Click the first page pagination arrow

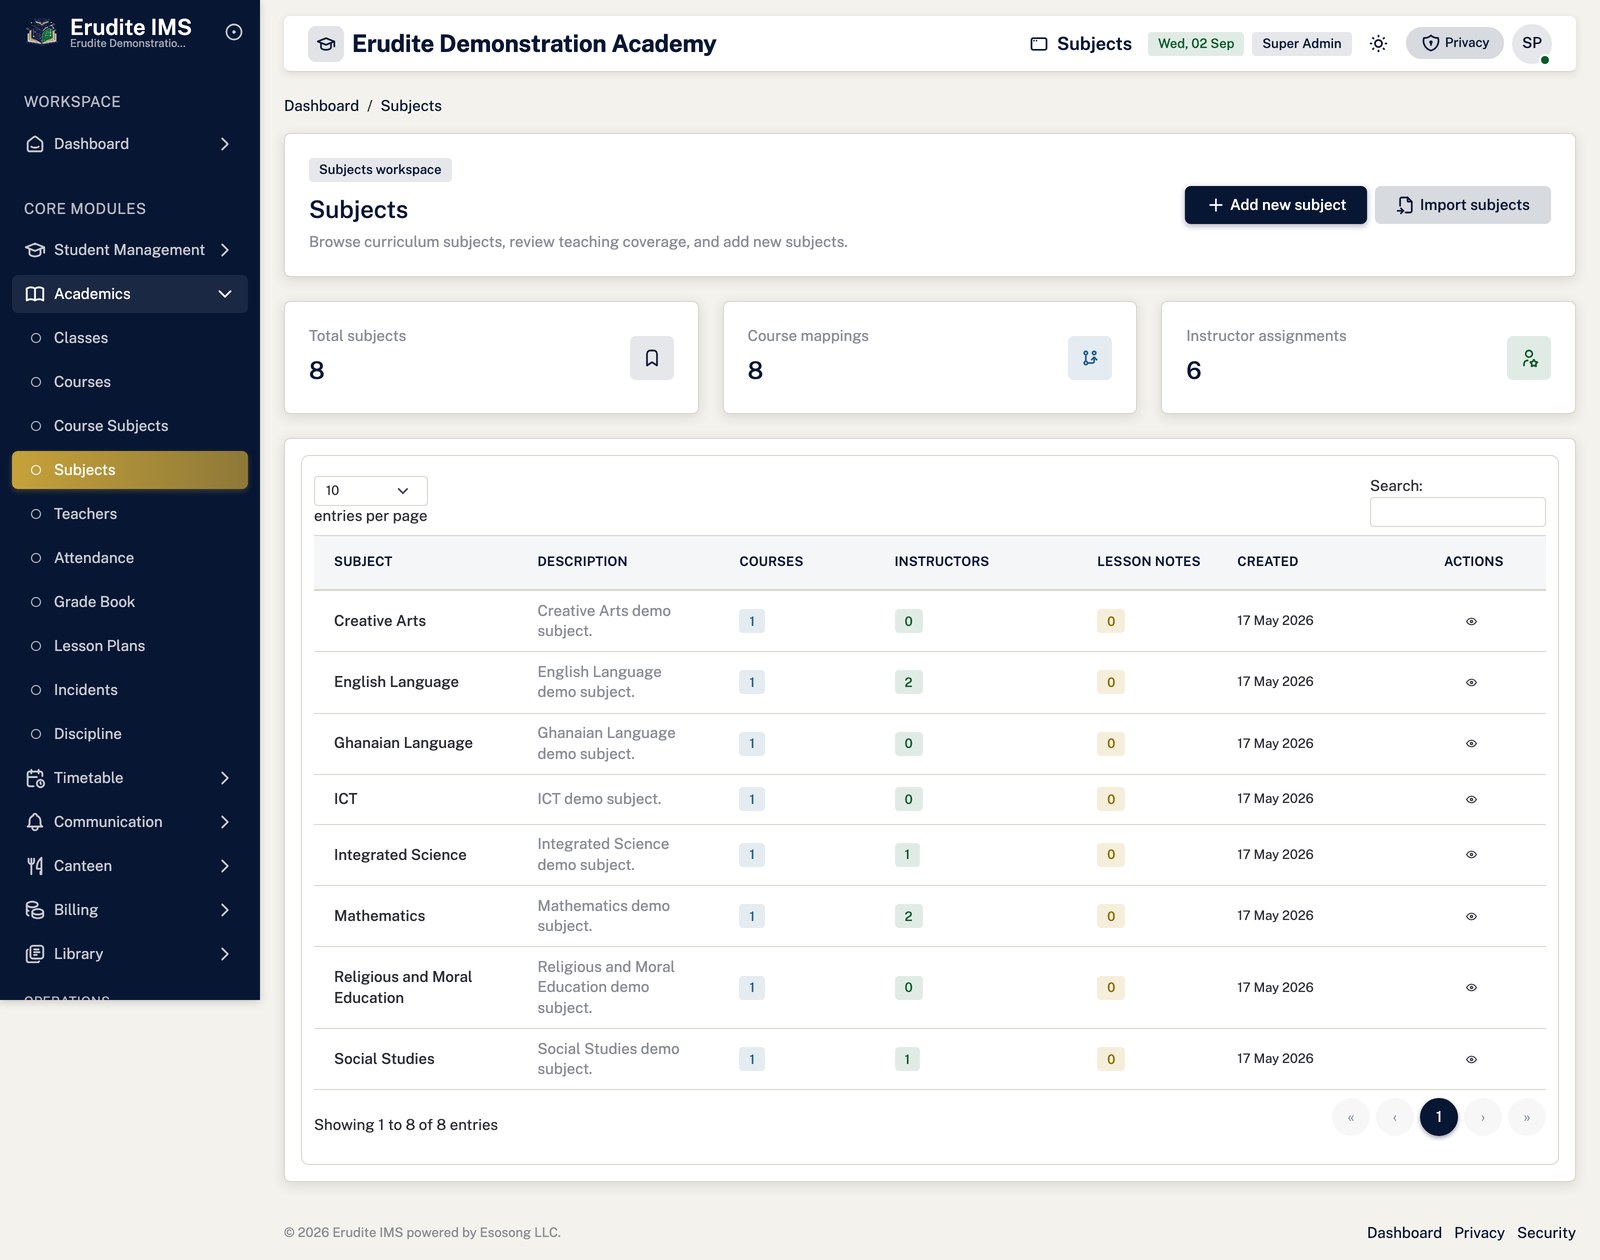click(1351, 1117)
